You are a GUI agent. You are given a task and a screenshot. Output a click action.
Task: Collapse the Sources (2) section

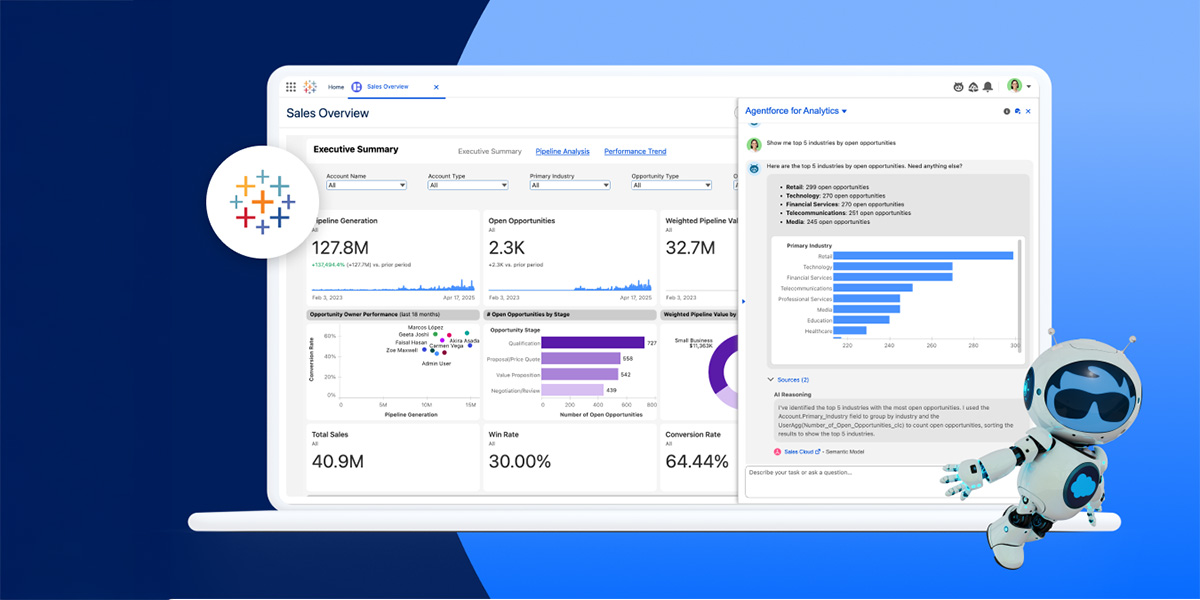(x=771, y=380)
